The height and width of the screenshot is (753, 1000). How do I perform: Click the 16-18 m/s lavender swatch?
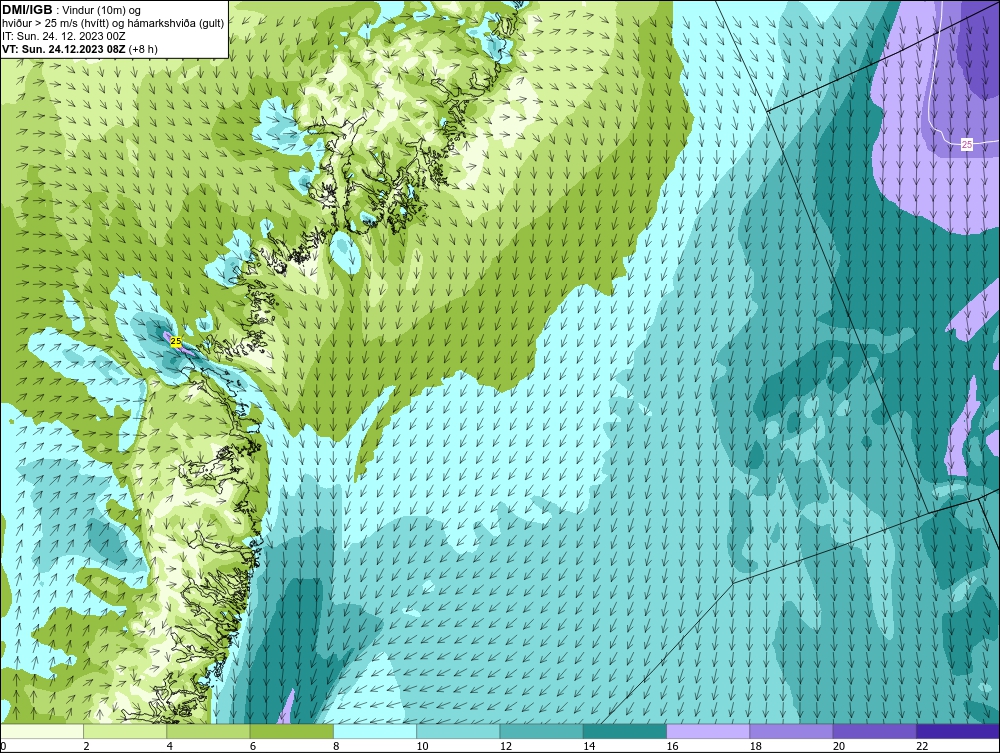(x=708, y=731)
